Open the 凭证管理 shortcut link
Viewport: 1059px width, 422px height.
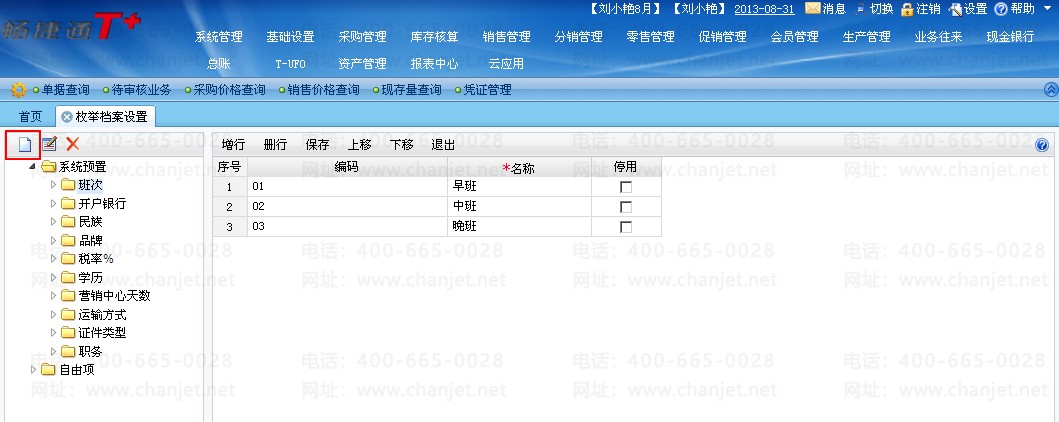(x=487, y=90)
